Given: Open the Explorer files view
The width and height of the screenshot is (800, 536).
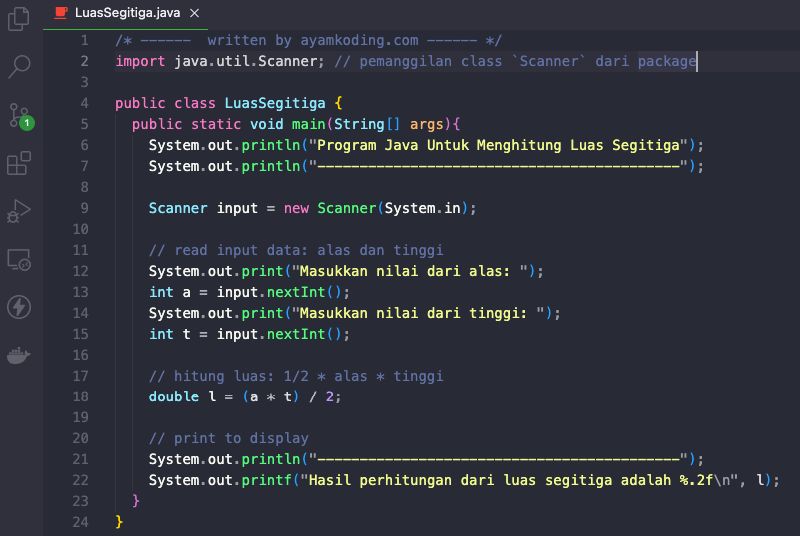Looking at the screenshot, I should 19,19.
